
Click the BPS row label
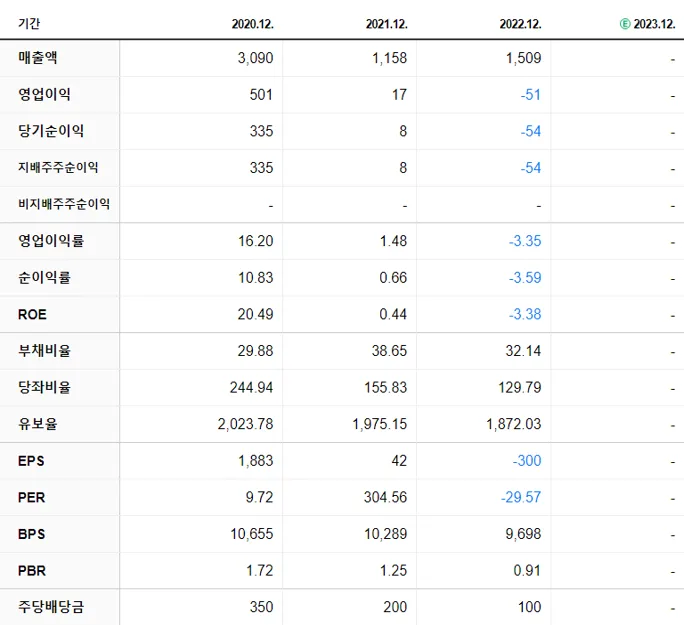tap(31, 534)
